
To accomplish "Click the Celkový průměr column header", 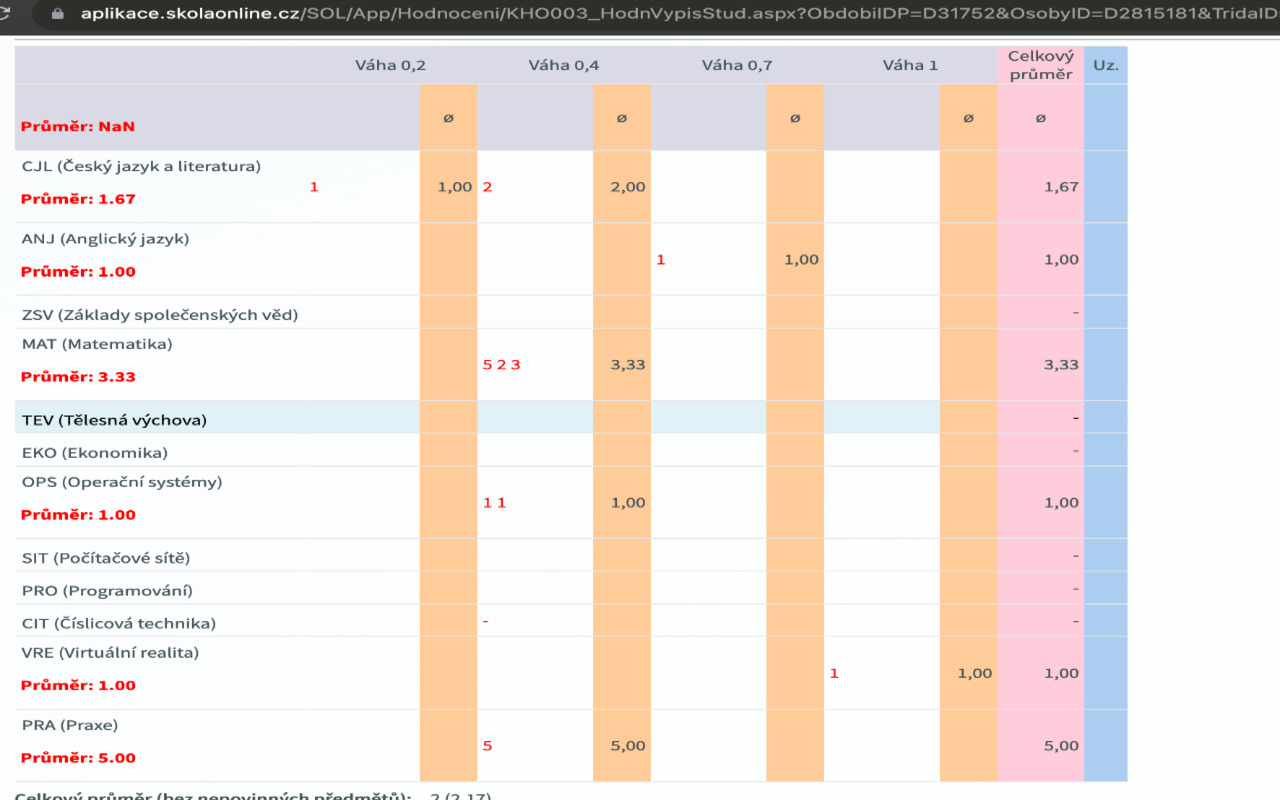I will point(1040,65).
